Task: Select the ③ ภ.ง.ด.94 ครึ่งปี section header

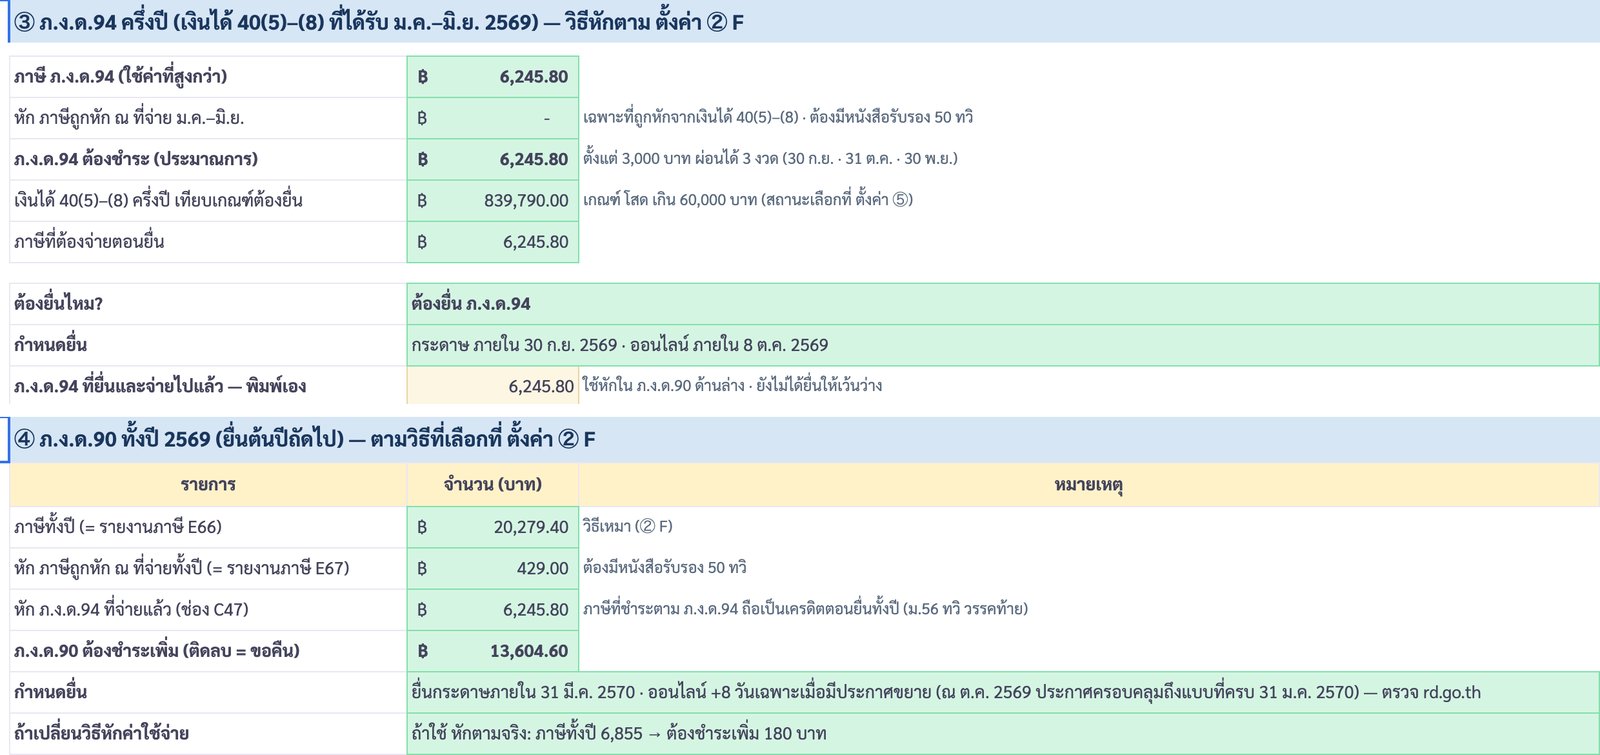Action: 804,21
